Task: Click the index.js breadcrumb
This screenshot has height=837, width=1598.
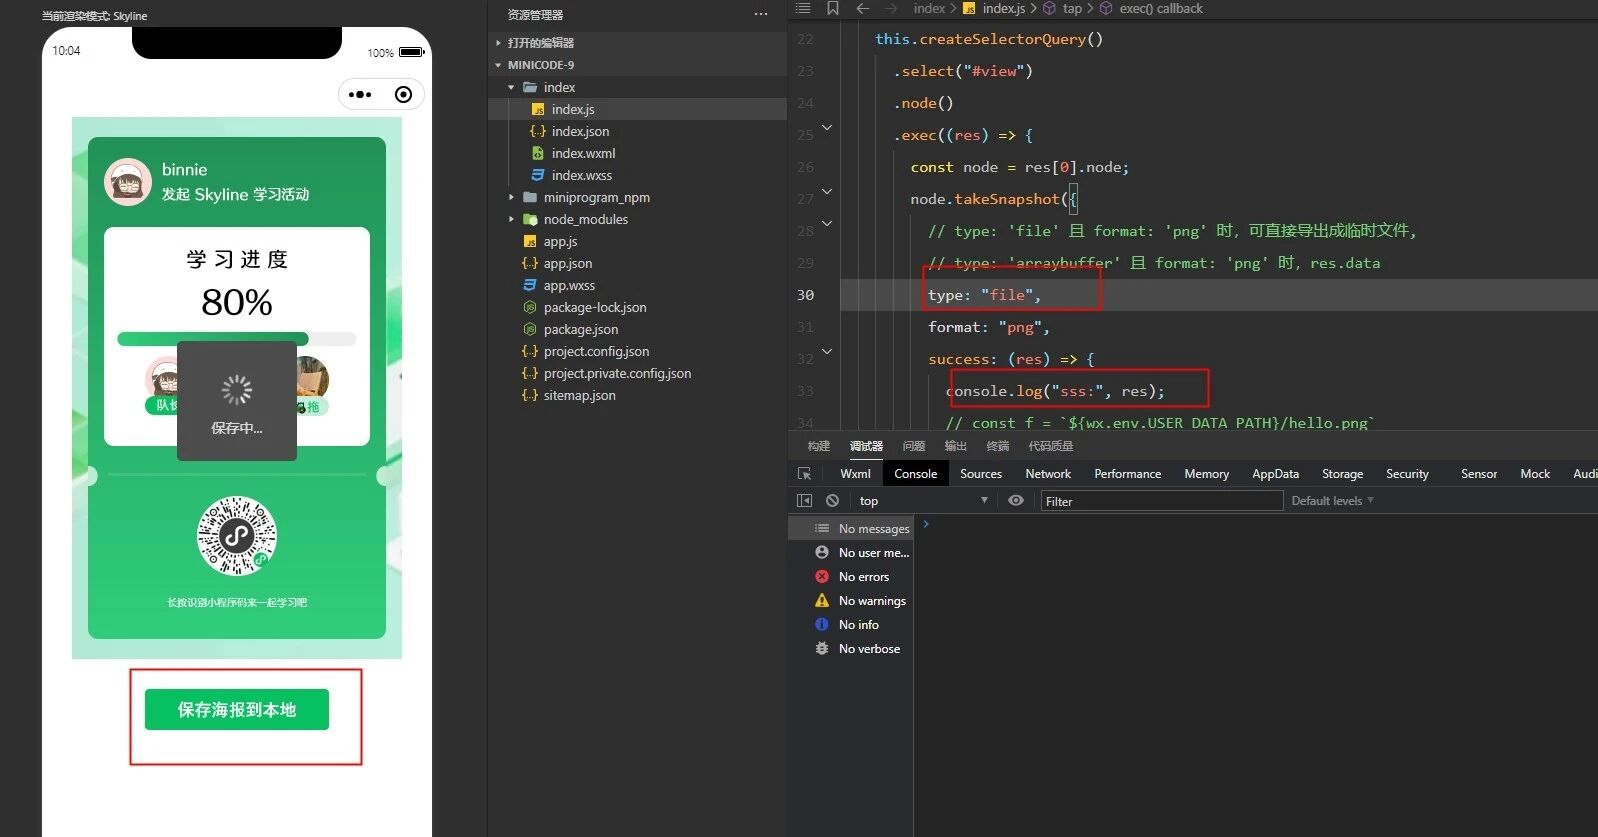Action: point(994,8)
